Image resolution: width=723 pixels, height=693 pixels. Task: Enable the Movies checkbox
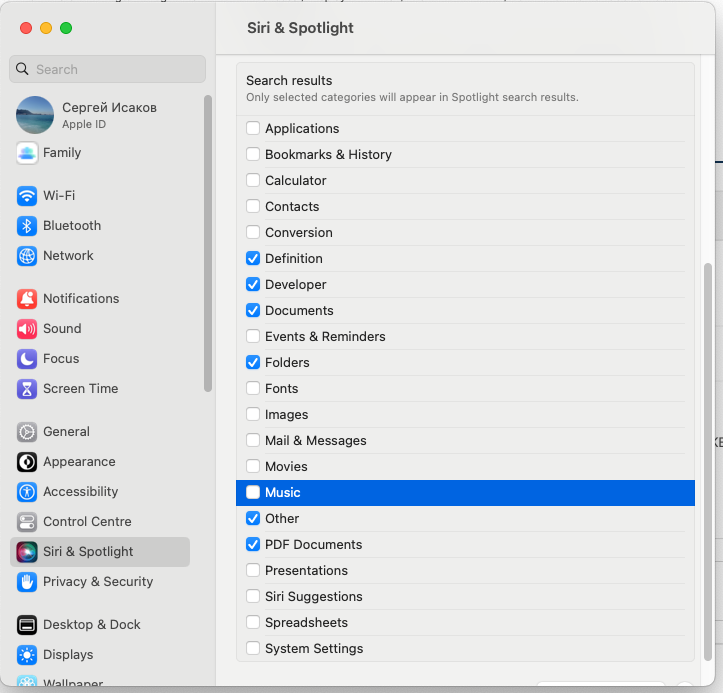pos(253,466)
